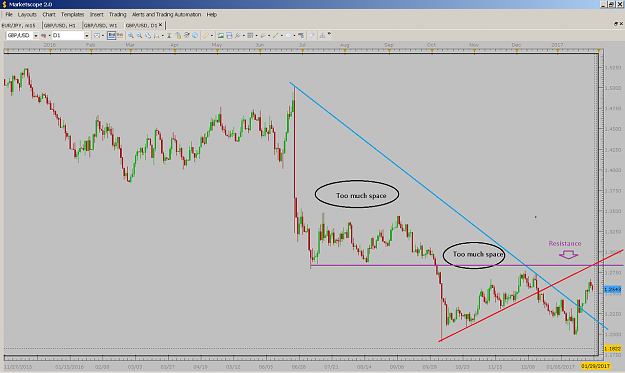Click the horizontal lines grid toolbar icon
The width and height of the screenshot is (625, 373).
(x=250, y=35)
